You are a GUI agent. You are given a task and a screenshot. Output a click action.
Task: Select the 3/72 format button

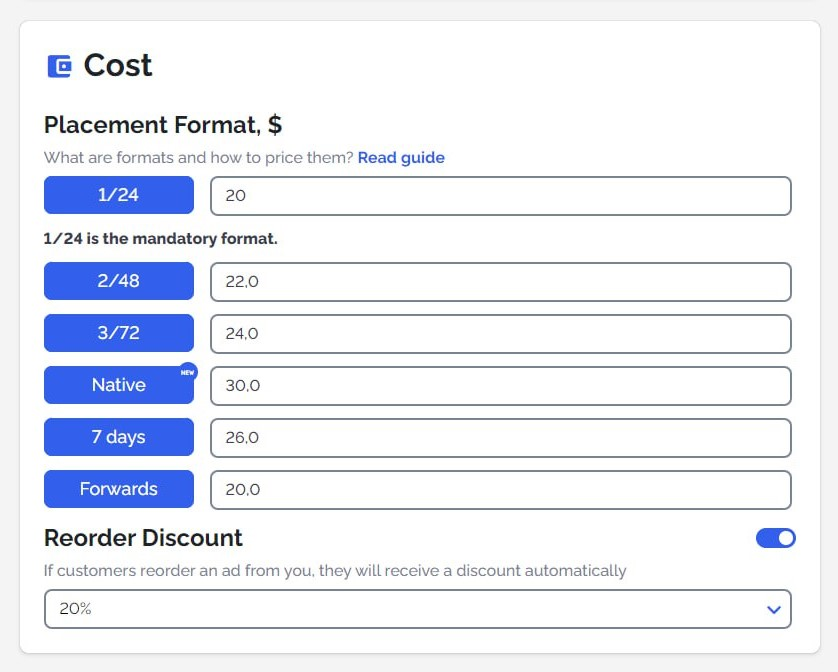click(119, 333)
